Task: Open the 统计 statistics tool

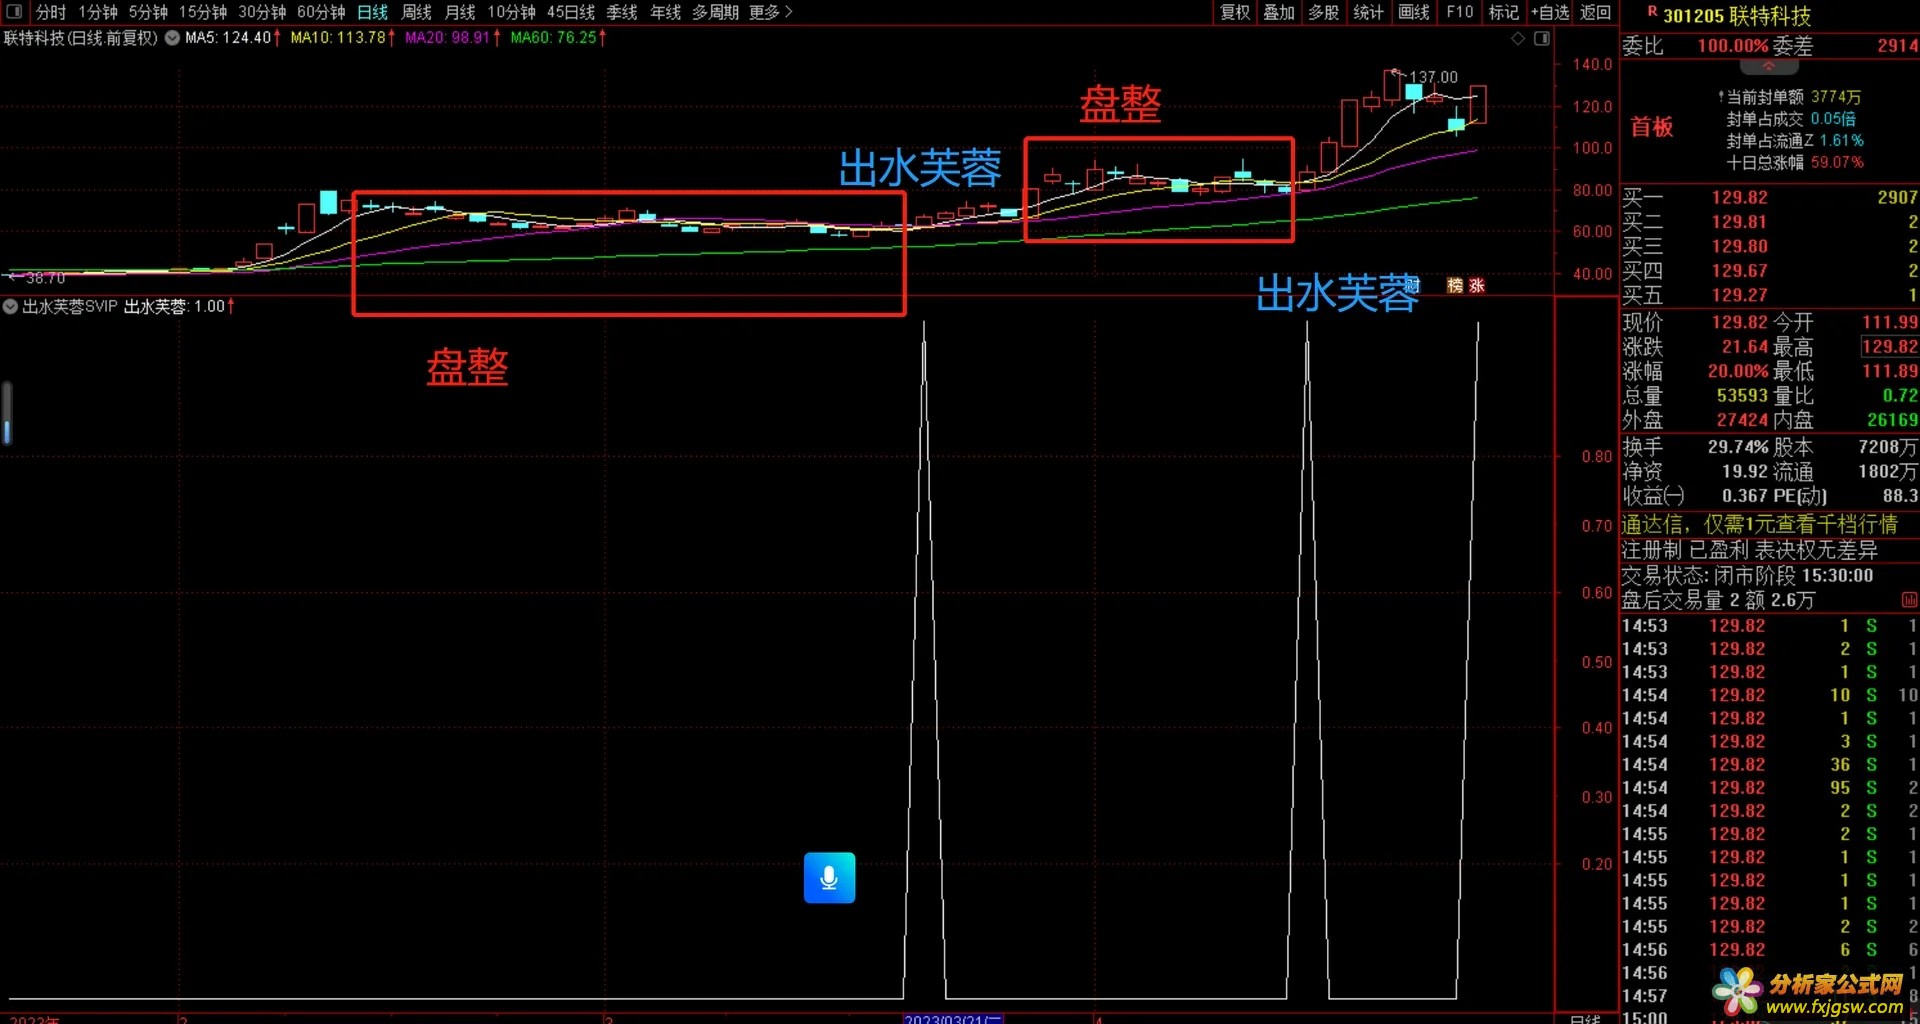Action: 1368,12
